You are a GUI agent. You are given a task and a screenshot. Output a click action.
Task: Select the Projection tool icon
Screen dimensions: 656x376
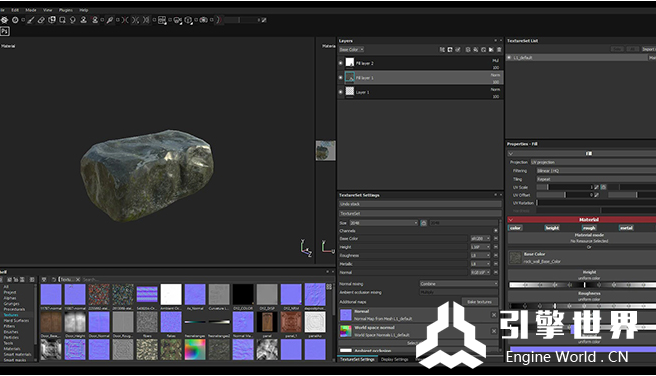point(51,20)
